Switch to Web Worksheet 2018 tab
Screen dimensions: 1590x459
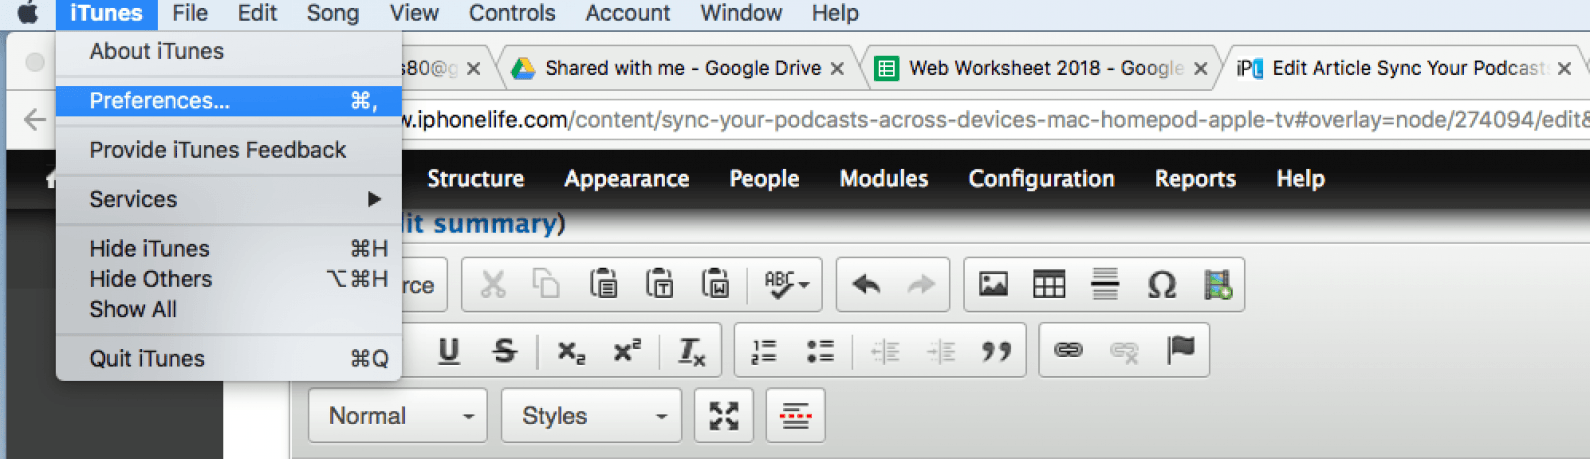(1045, 68)
